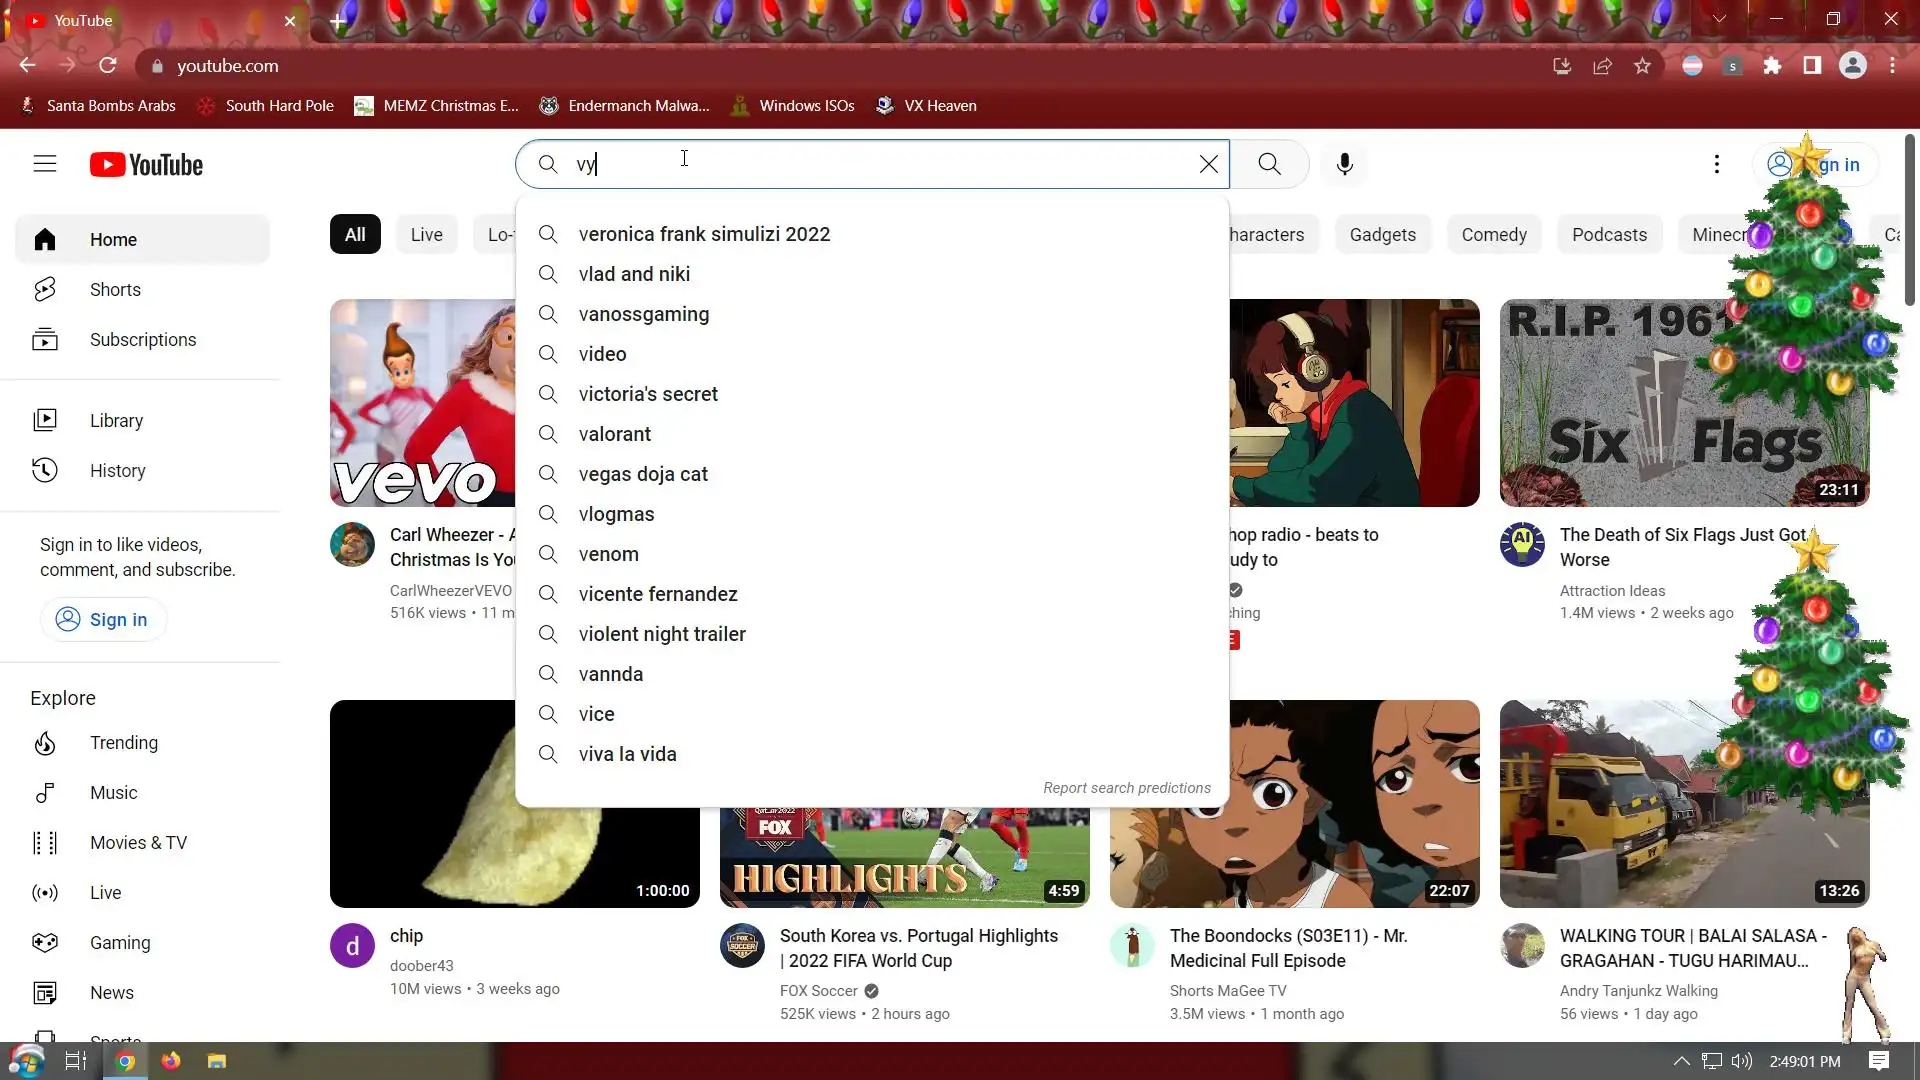
Task: Open the three-dot settings menu
Action: pos(1716,164)
